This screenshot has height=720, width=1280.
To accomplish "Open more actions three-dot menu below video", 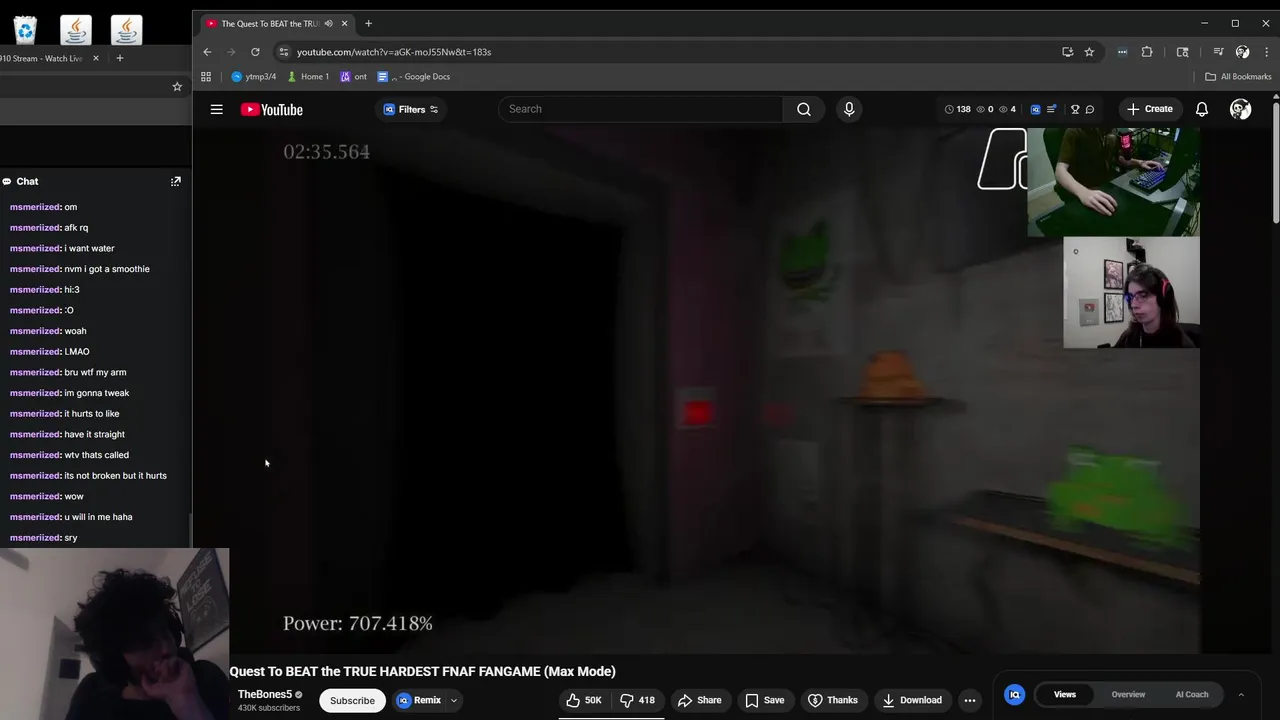I will pyautogui.click(x=969, y=700).
